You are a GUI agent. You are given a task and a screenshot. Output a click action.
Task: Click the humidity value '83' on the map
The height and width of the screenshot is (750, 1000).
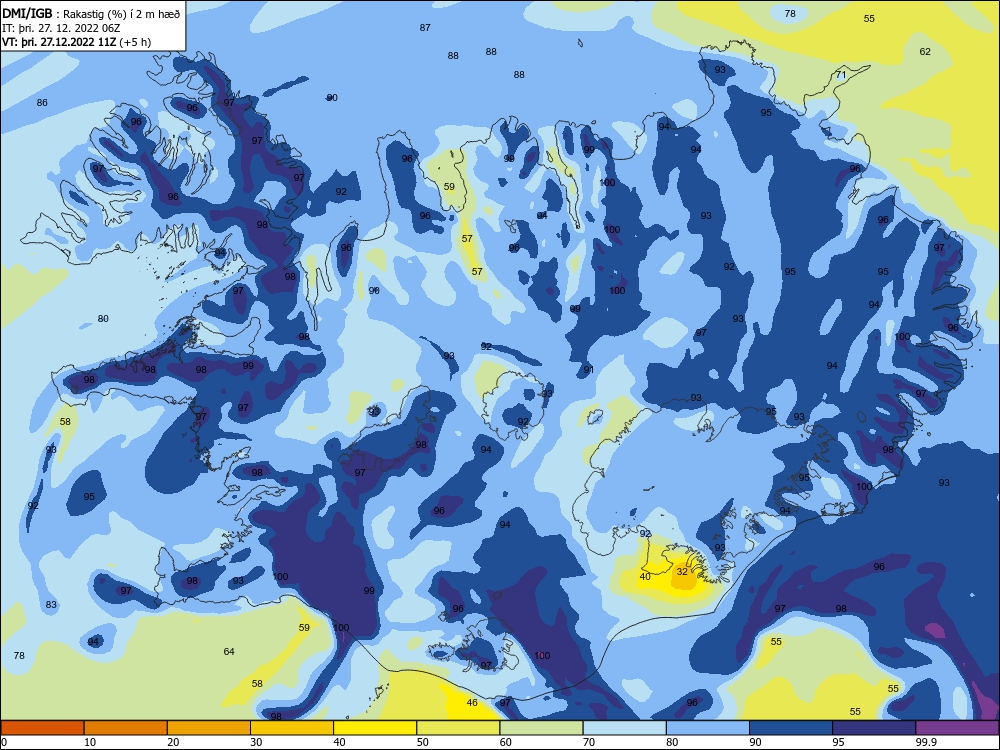click(51, 604)
